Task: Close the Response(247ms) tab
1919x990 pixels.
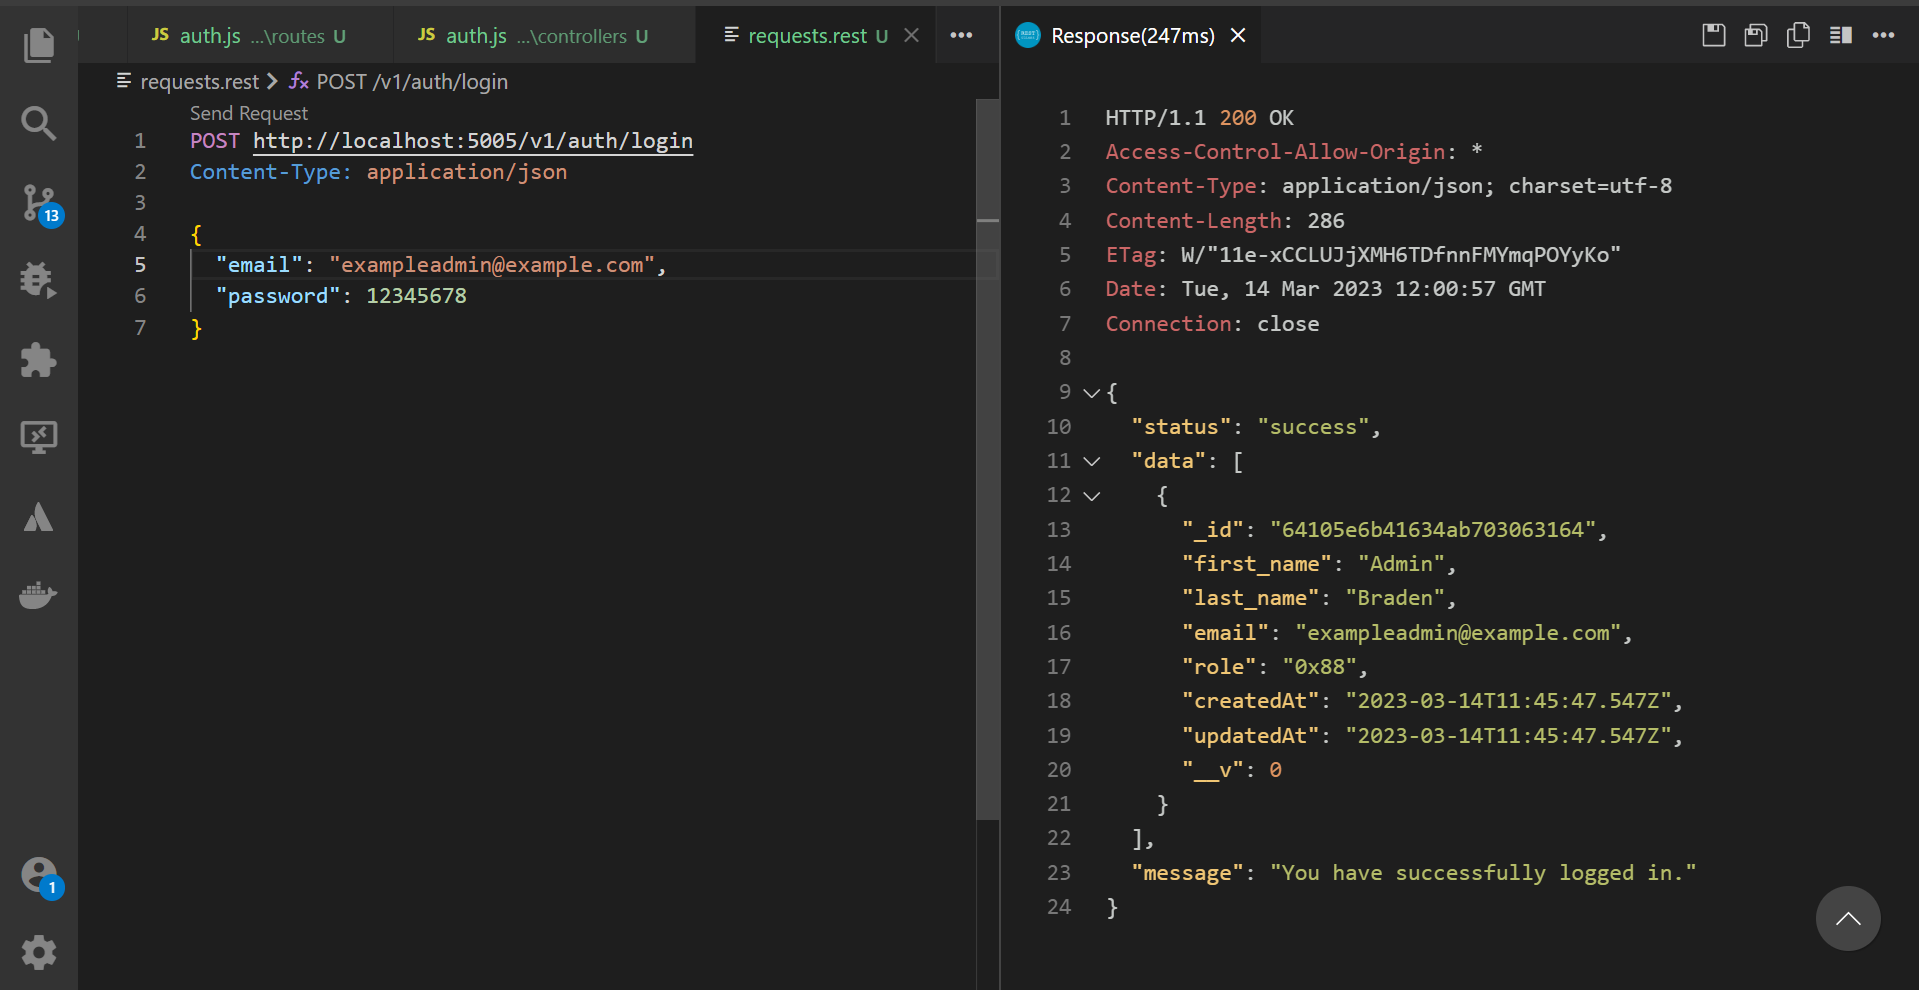Action: 1238,36
